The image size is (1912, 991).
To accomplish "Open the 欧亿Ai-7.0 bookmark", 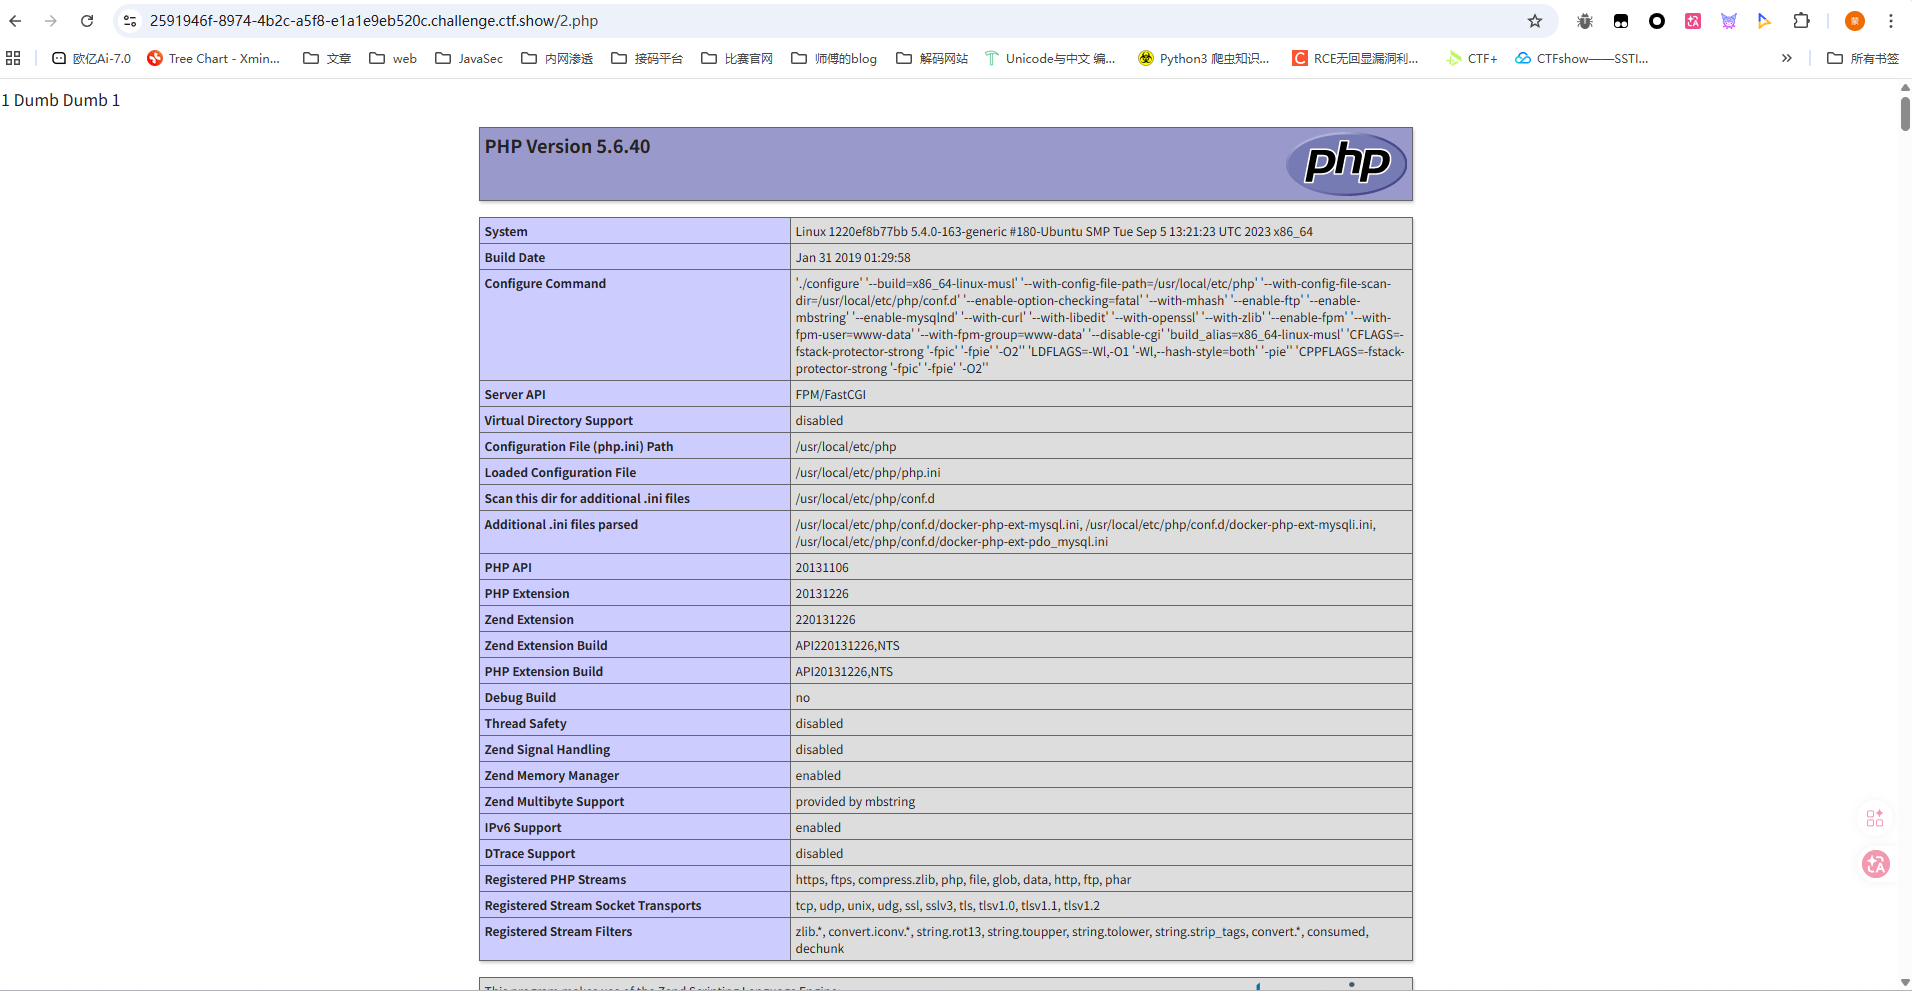I will pyautogui.click(x=91, y=58).
